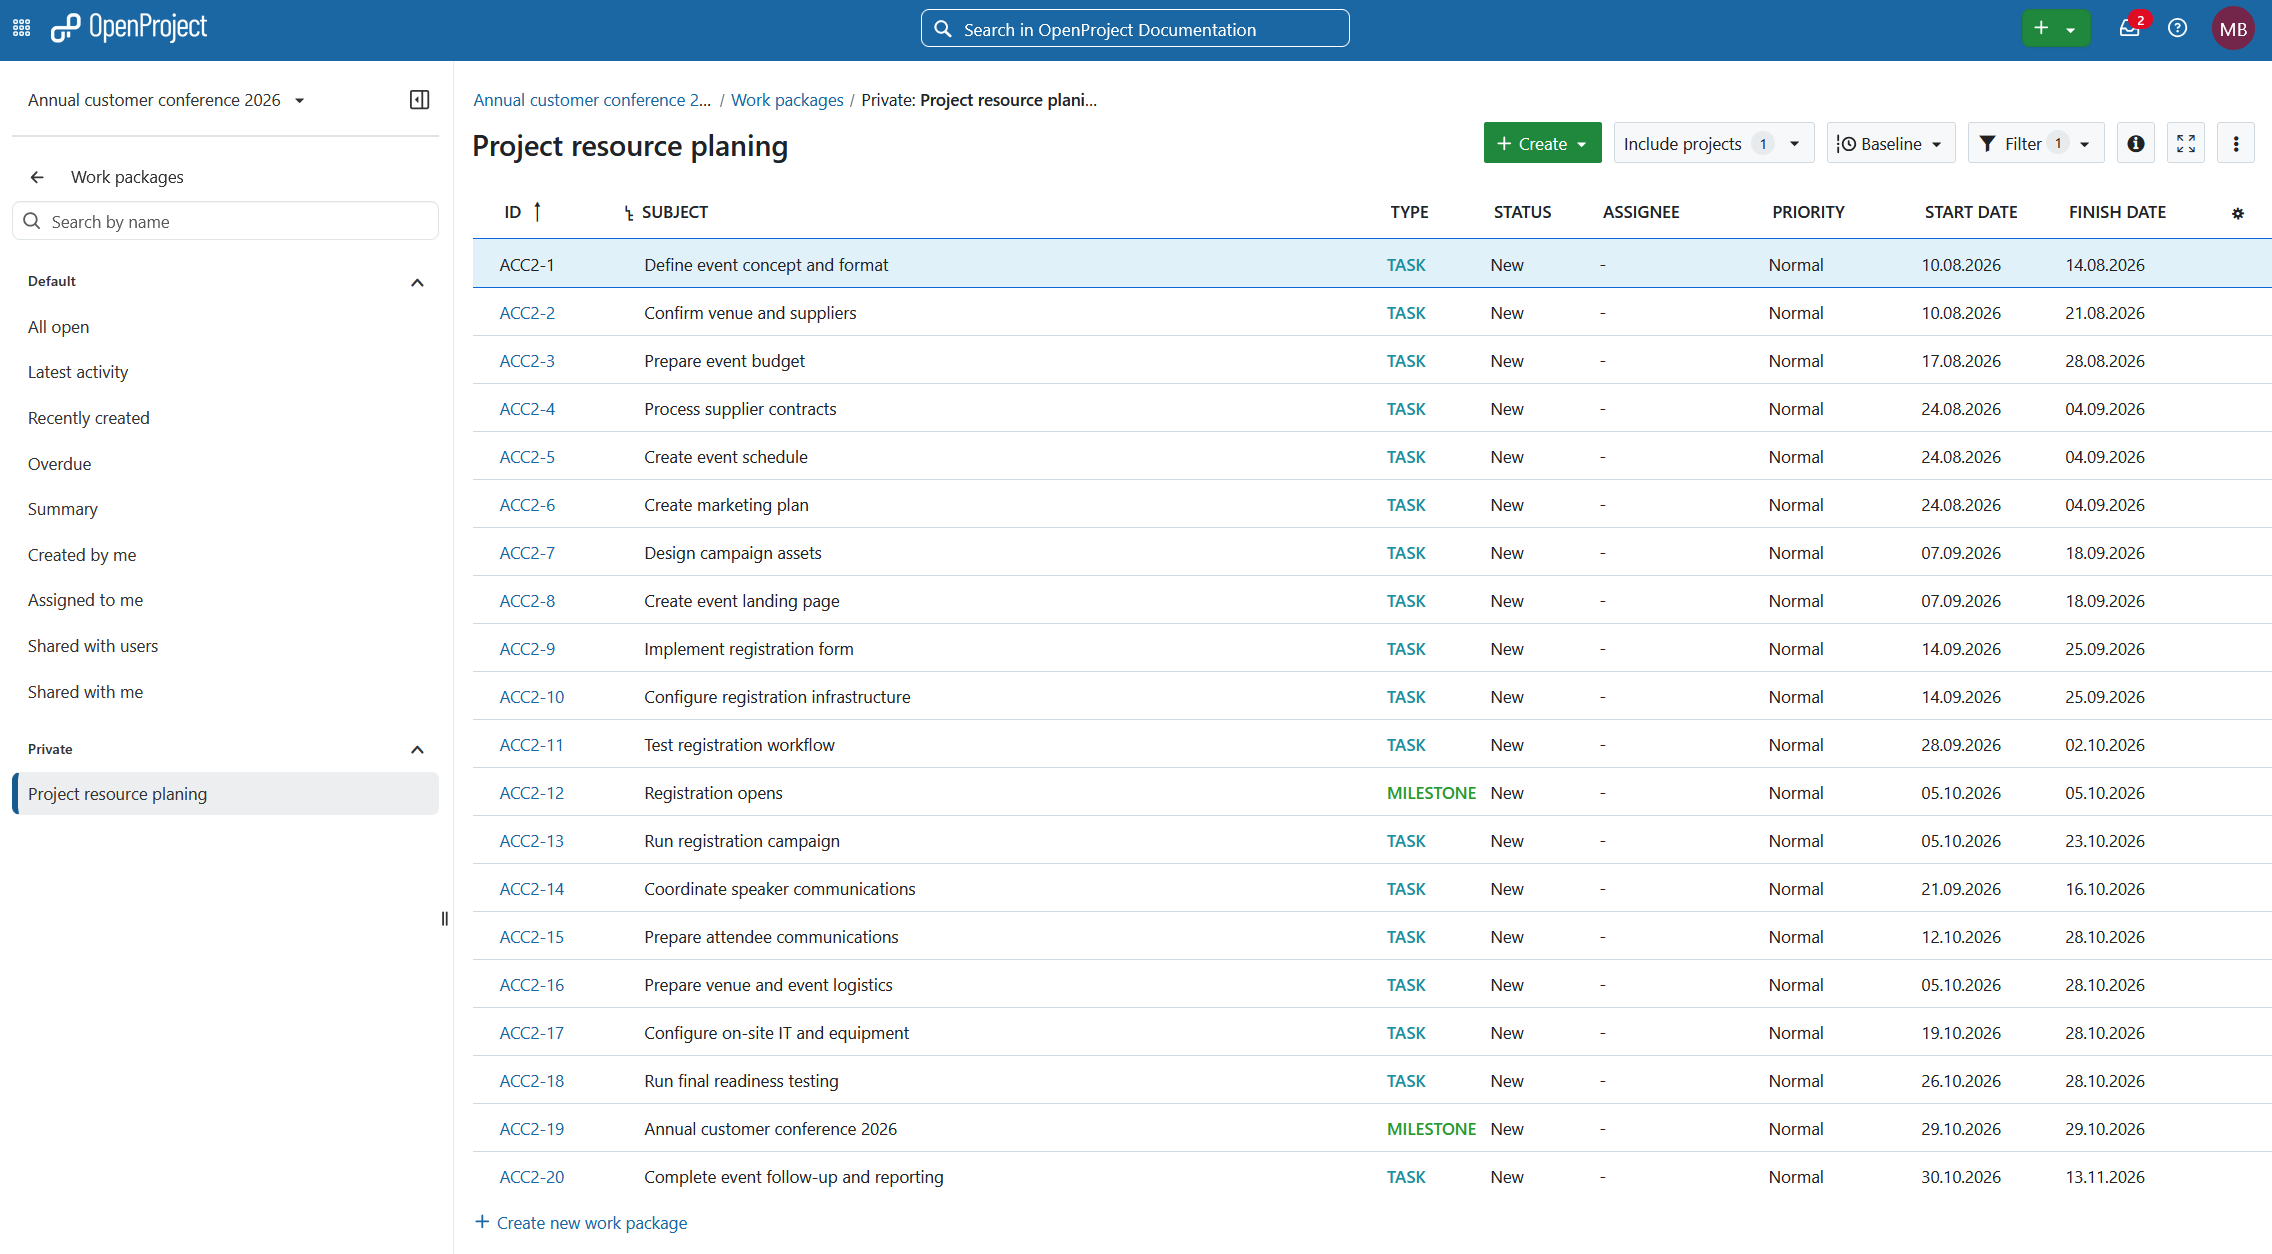
Task: Open the MB user avatar menu
Action: (x=2233, y=28)
